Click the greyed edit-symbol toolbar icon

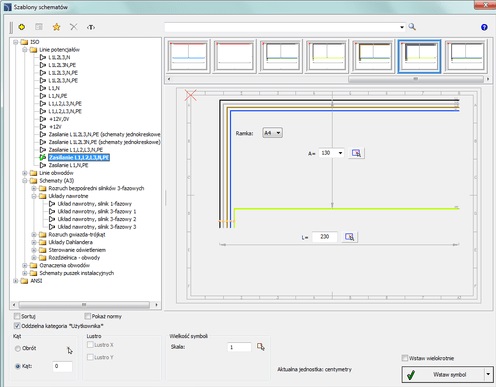[39, 27]
